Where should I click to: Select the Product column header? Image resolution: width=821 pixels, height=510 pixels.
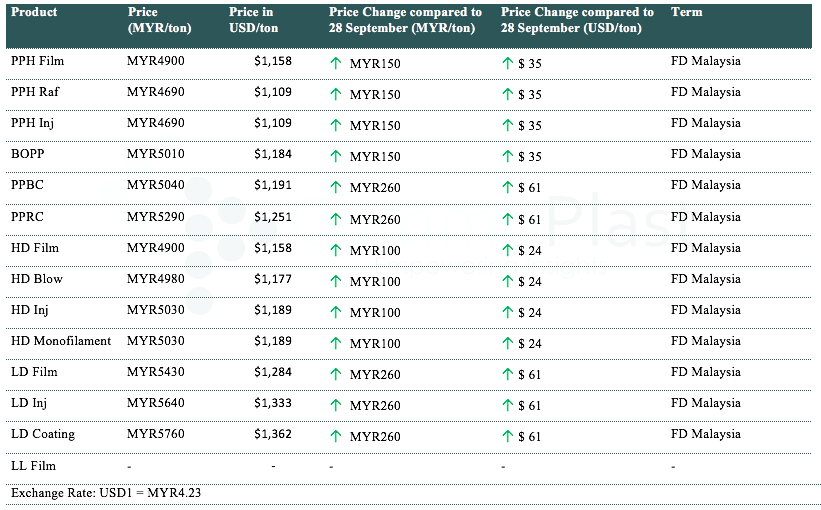click(x=34, y=13)
